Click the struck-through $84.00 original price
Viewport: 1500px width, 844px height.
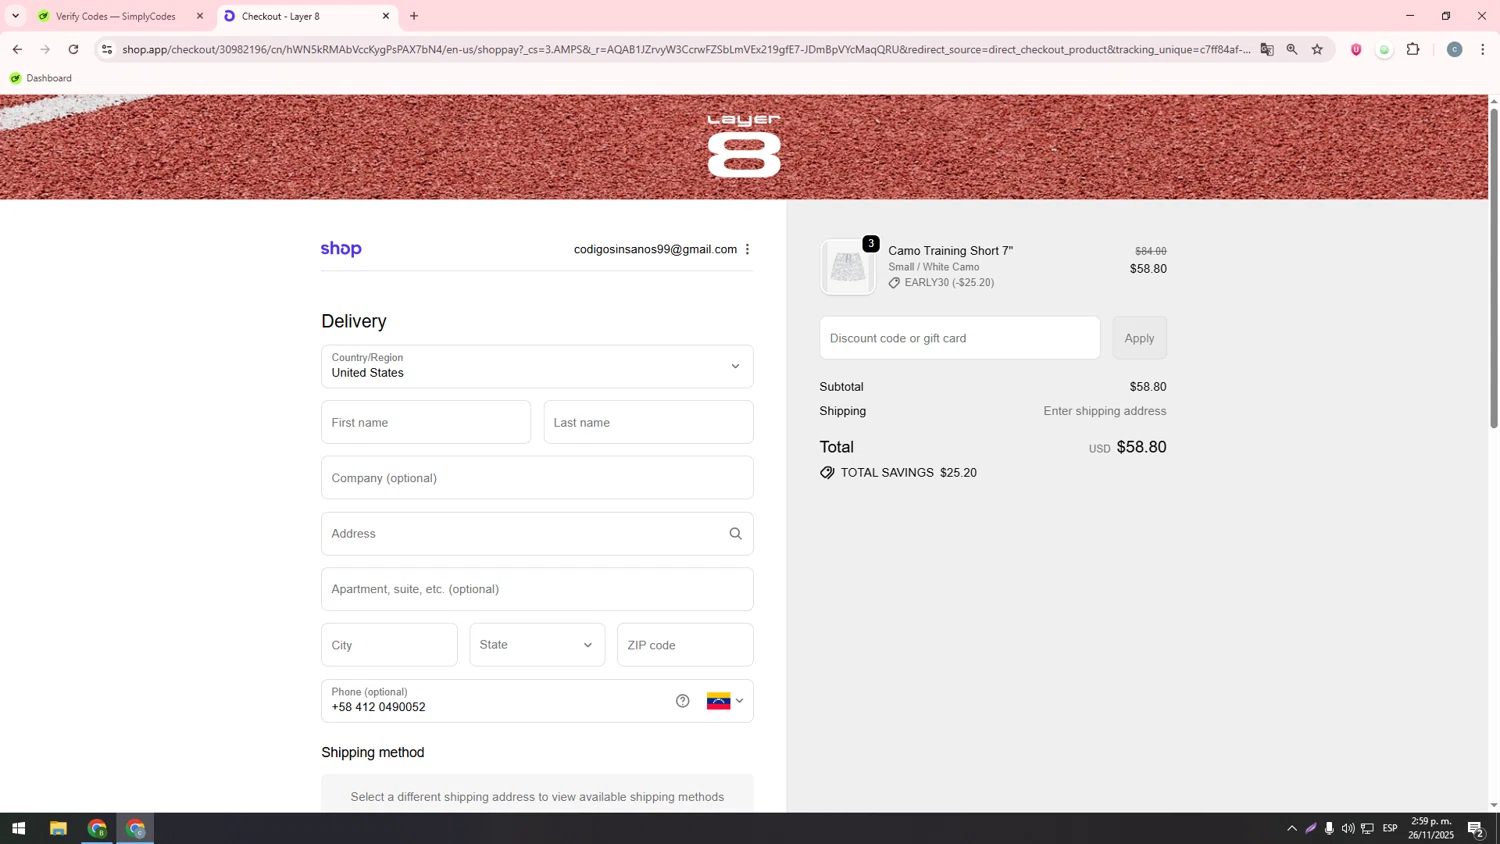(1150, 251)
